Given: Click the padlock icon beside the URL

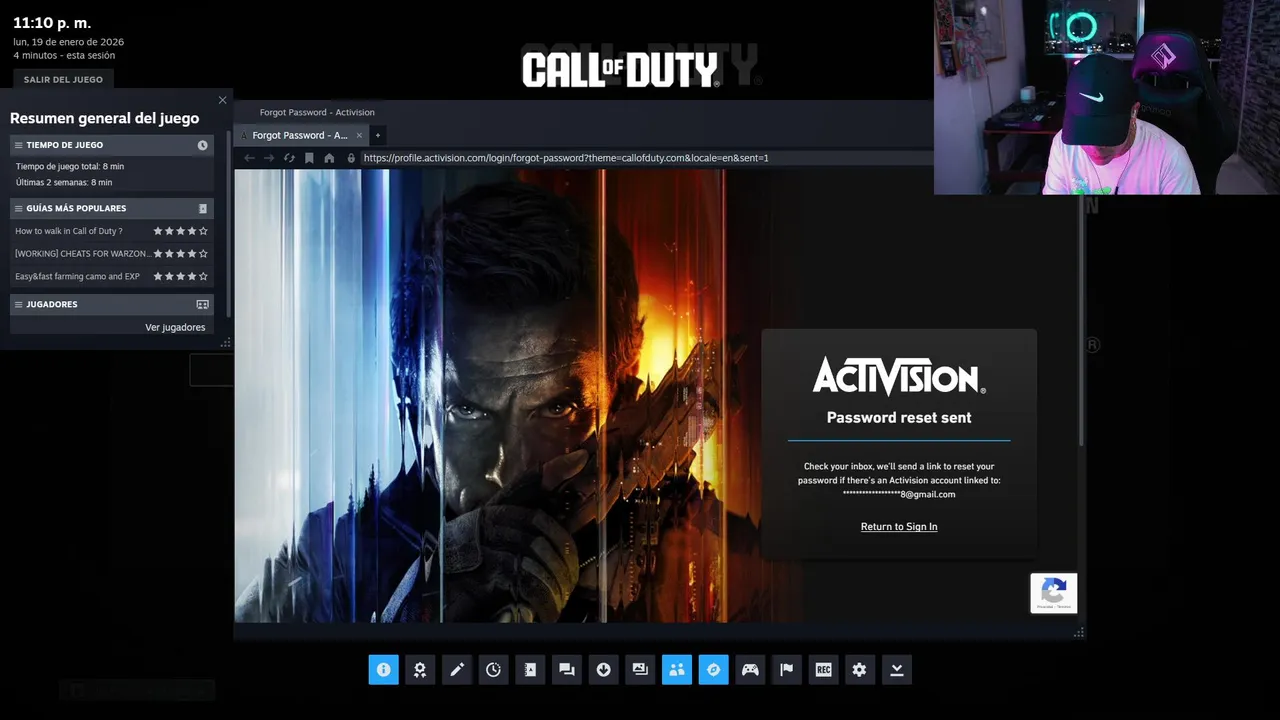Looking at the screenshot, I should (x=351, y=158).
